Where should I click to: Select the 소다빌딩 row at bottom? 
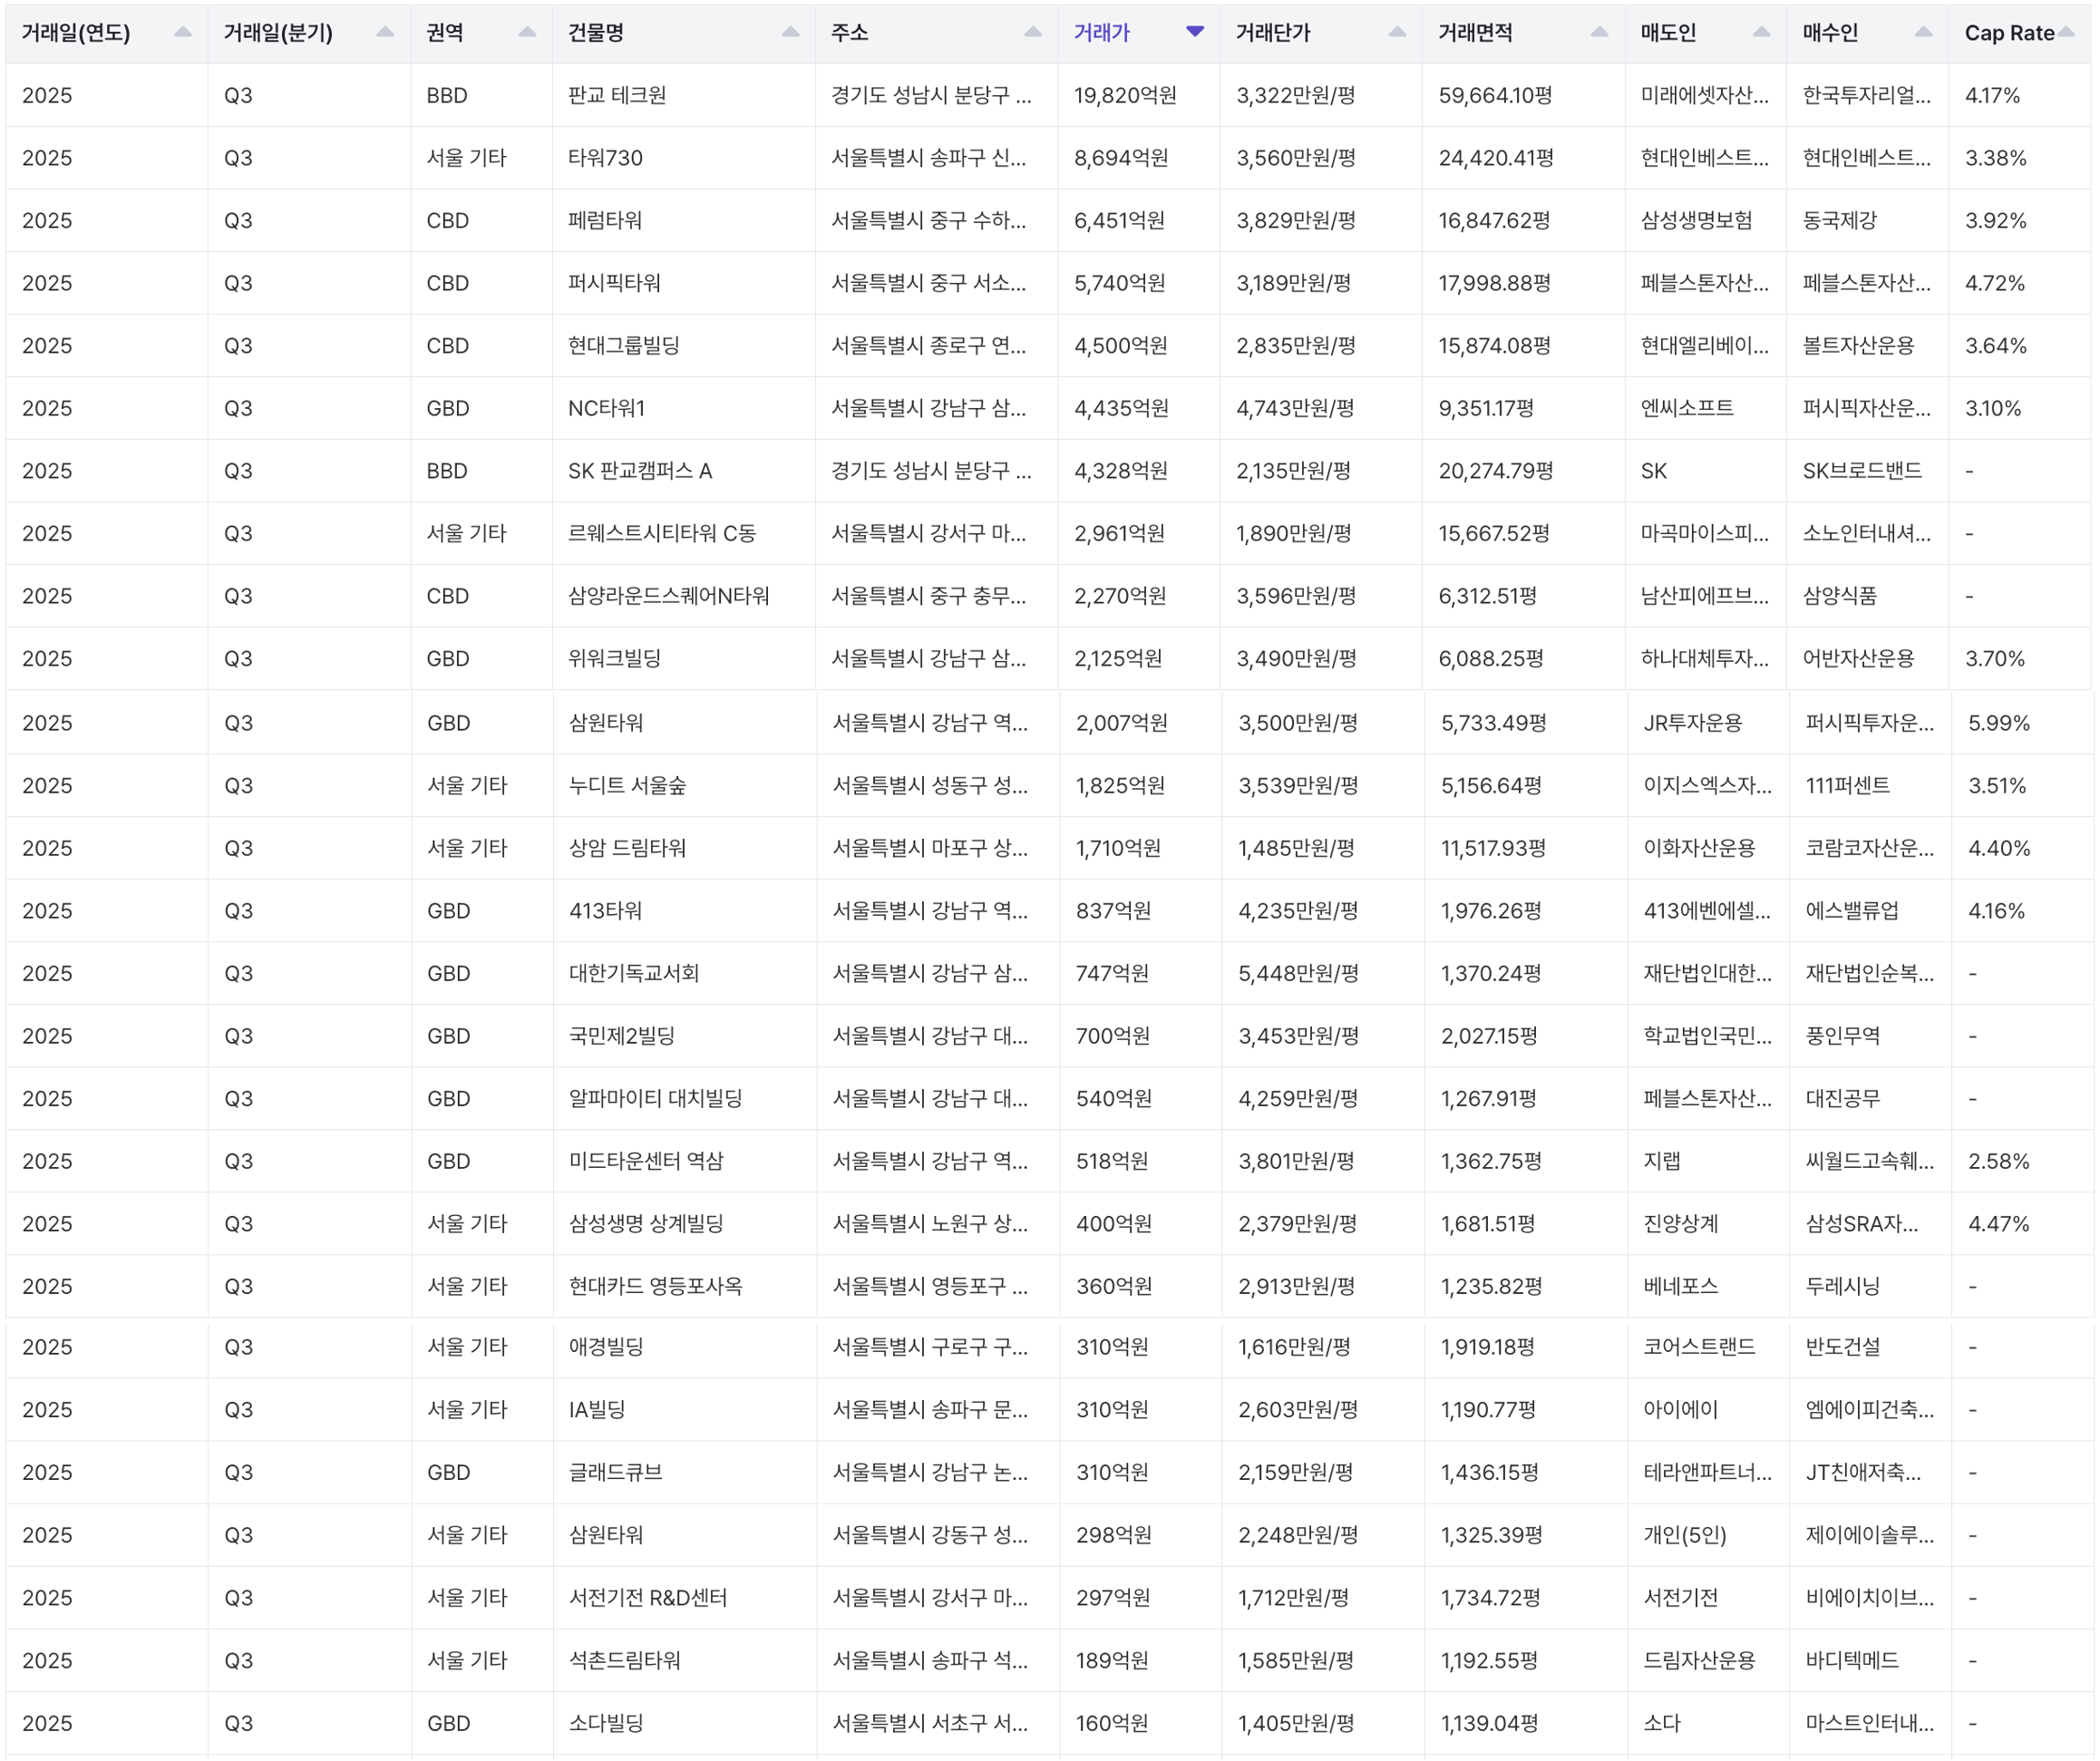coord(606,1723)
